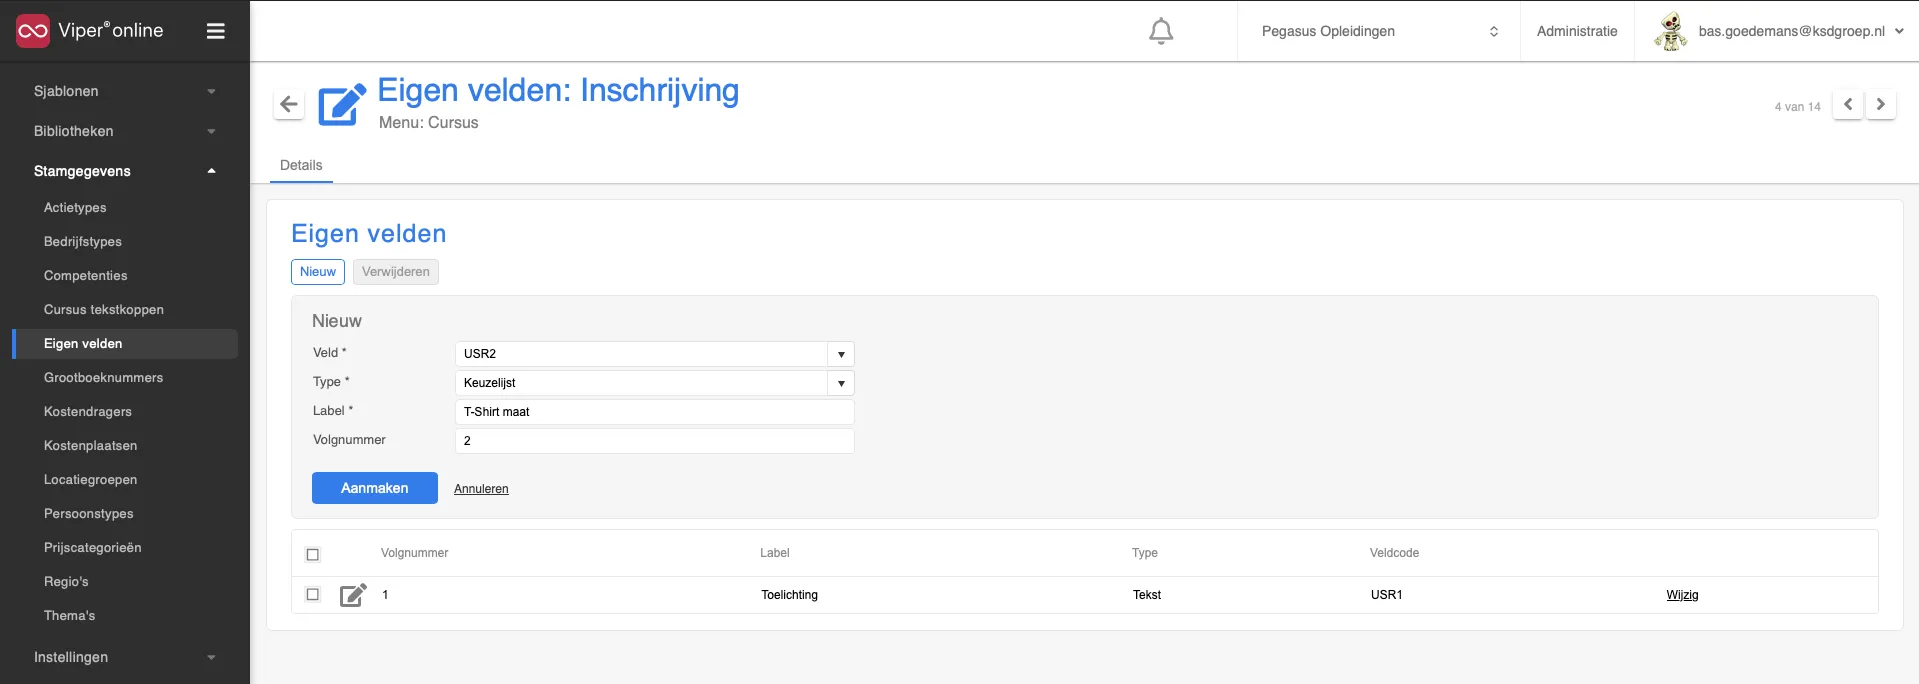Switch to the Details tab

coord(301,165)
